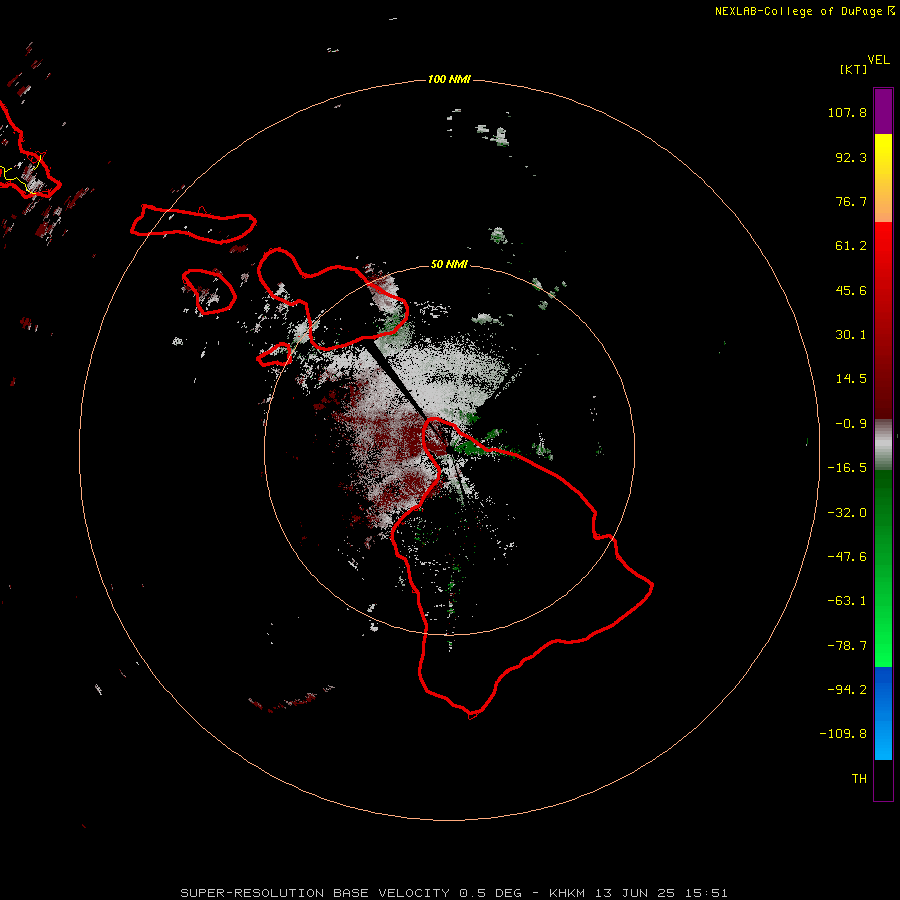
Task: Pick the purple segment of velocity scale
Action: coord(883,111)
